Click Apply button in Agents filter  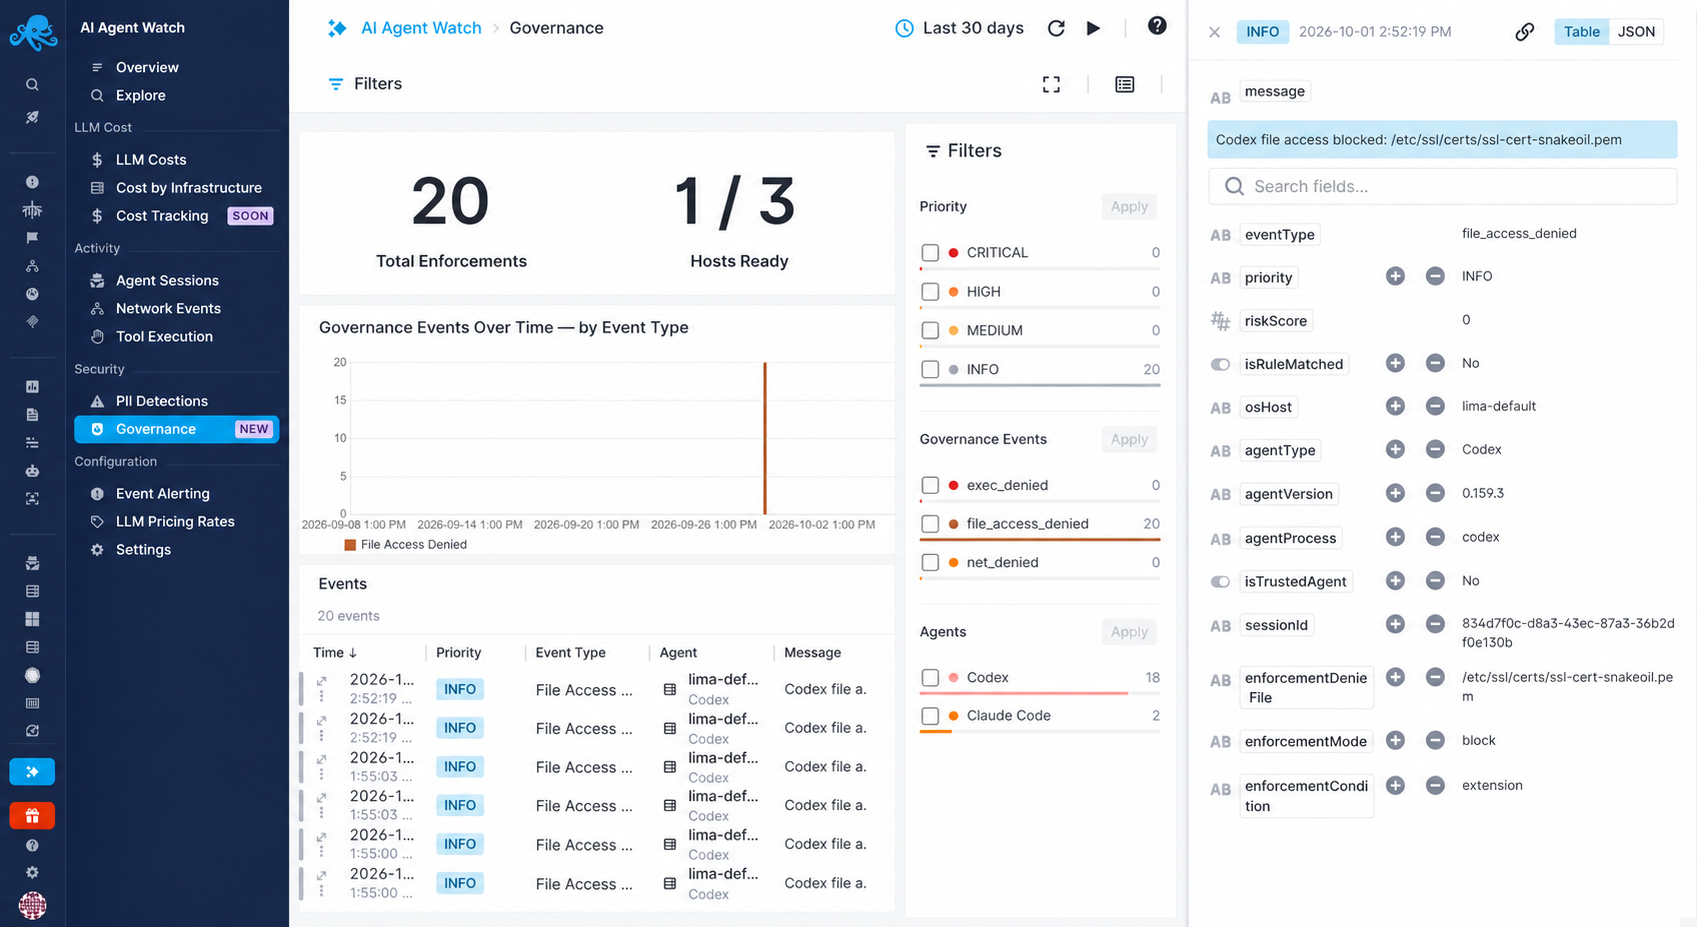point(1129,632)
